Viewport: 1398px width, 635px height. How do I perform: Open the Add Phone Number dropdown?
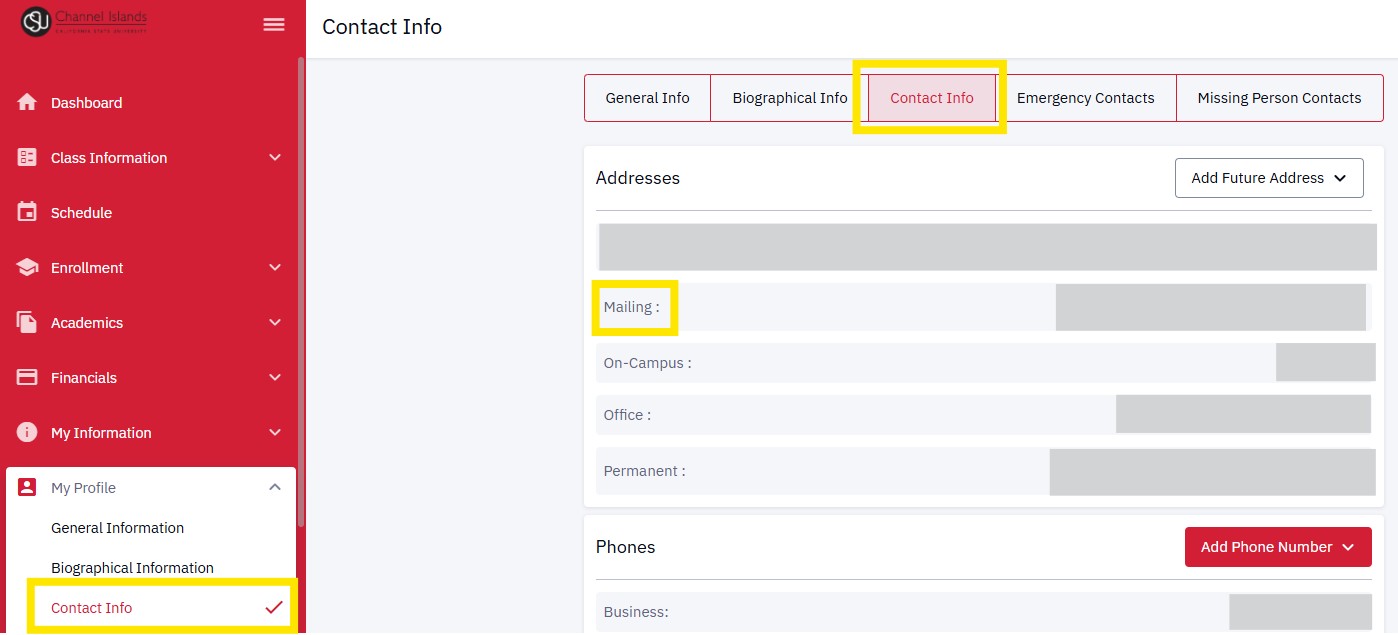[x=1277, y=547]
